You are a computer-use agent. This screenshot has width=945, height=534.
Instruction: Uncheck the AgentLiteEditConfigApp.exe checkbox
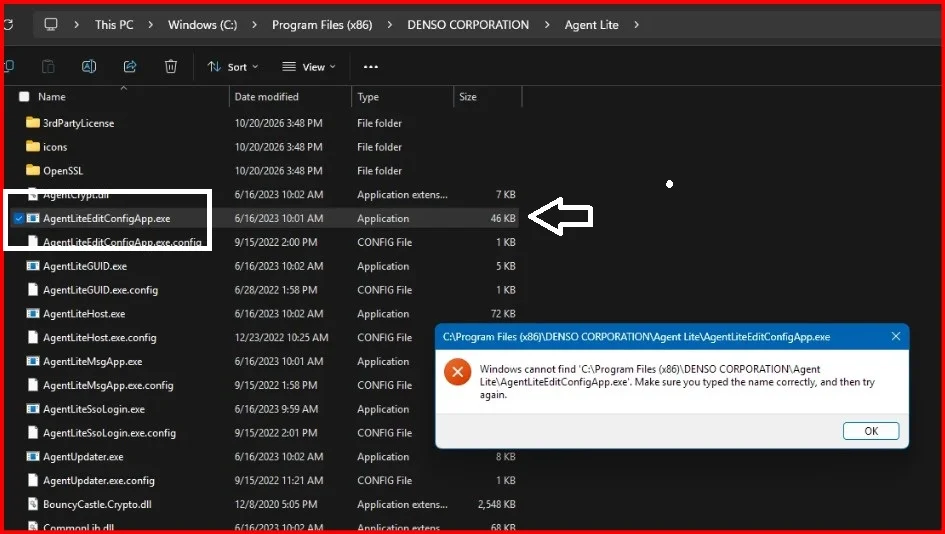click(19, 218)
